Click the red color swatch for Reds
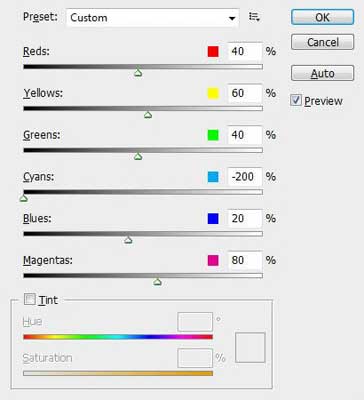This screenshot has height=400, width=364. click(x=213, y=51)
